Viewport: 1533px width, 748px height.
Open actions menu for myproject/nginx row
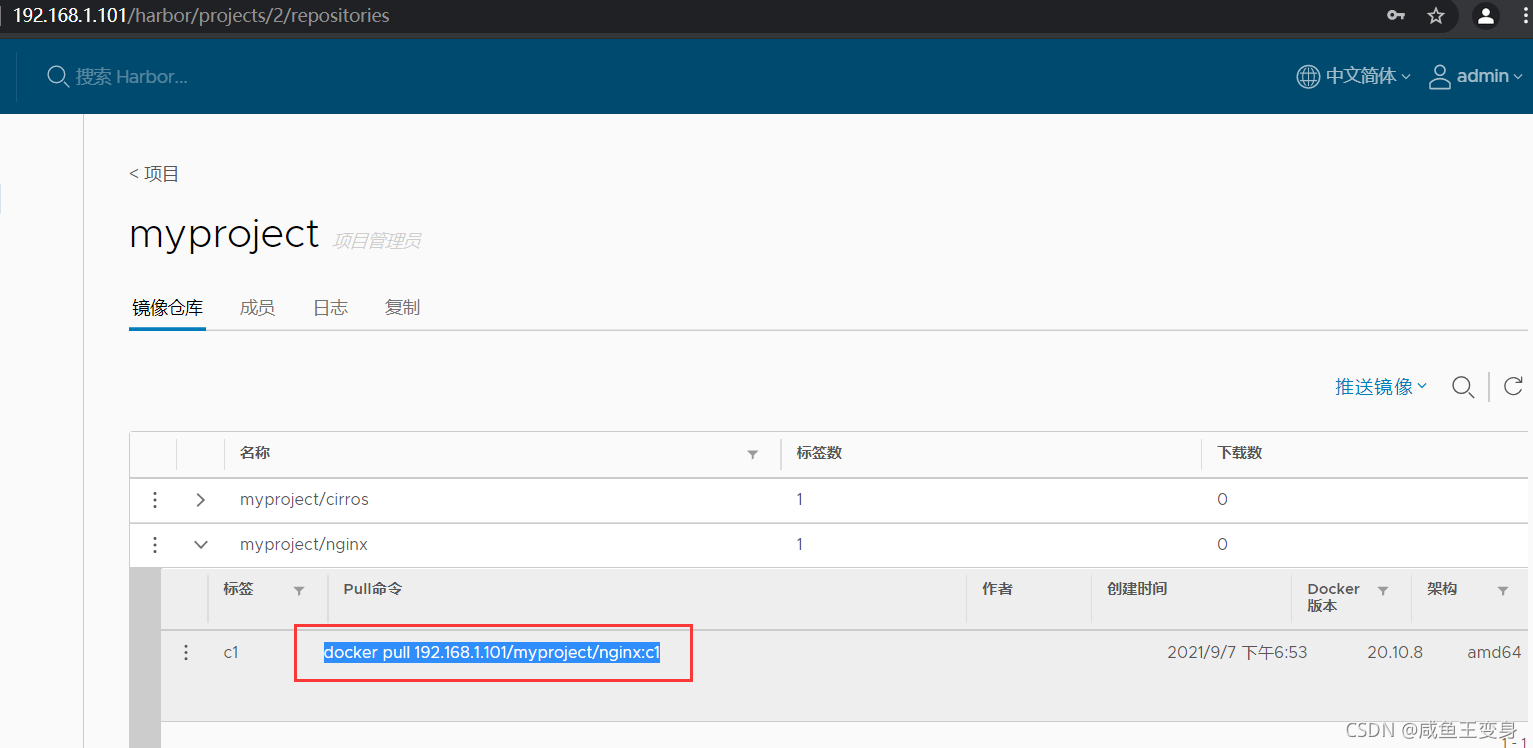click(x=155, y=545)
